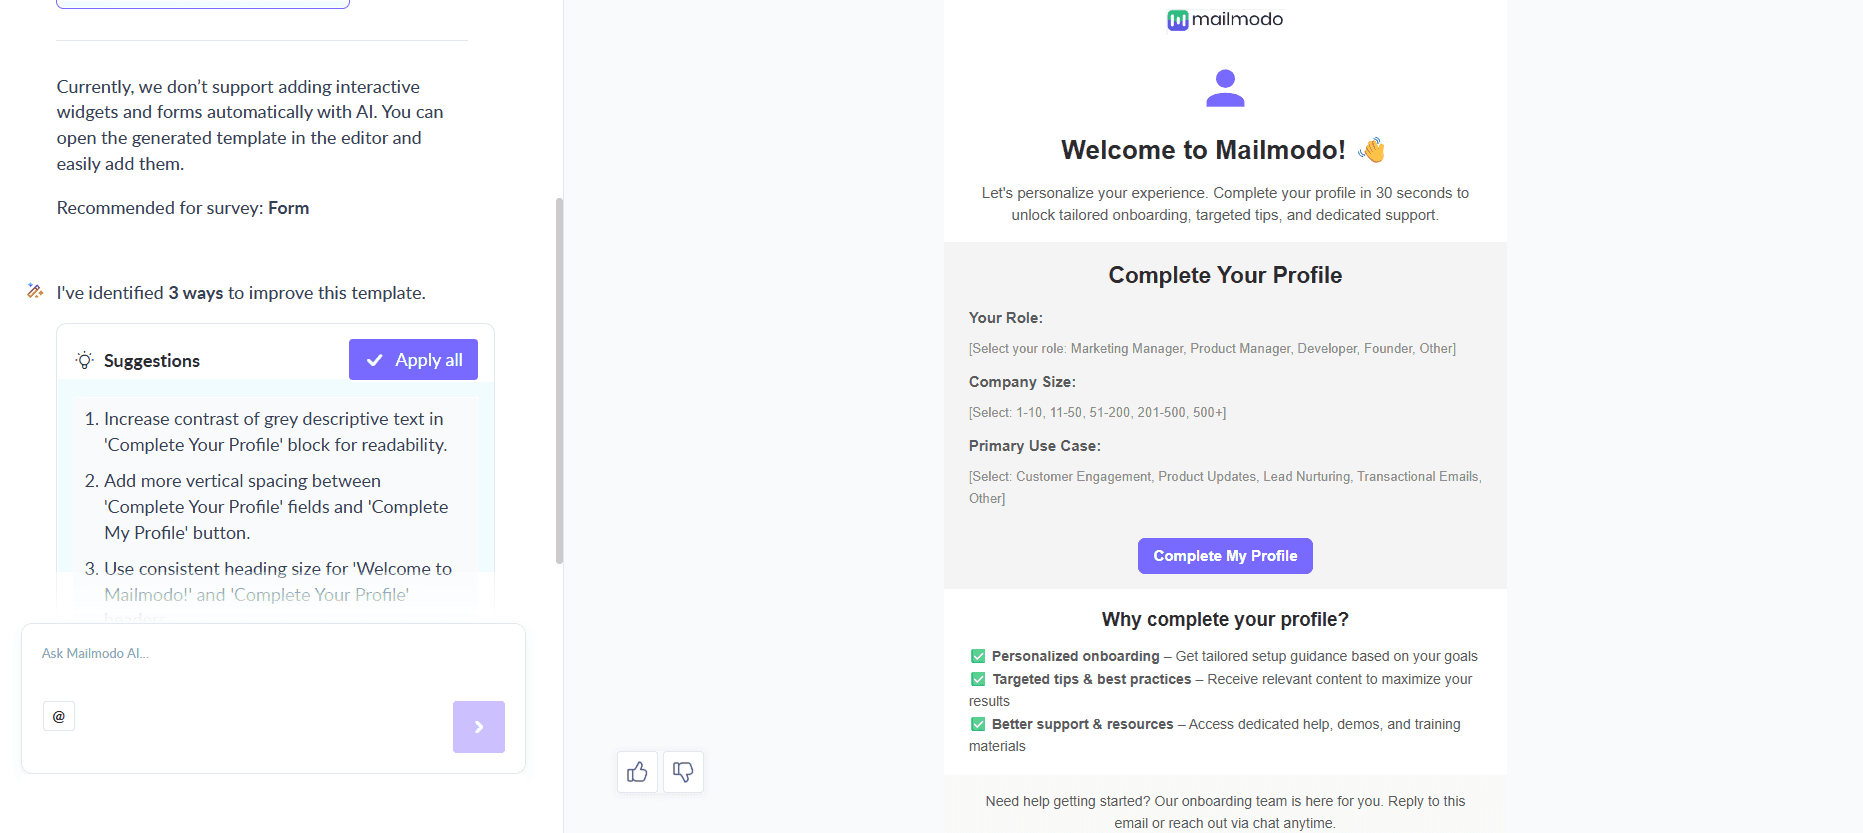Click the chat panel vertical scrollbar
The width and height of the screenshot is (1863, 833).
559,380
